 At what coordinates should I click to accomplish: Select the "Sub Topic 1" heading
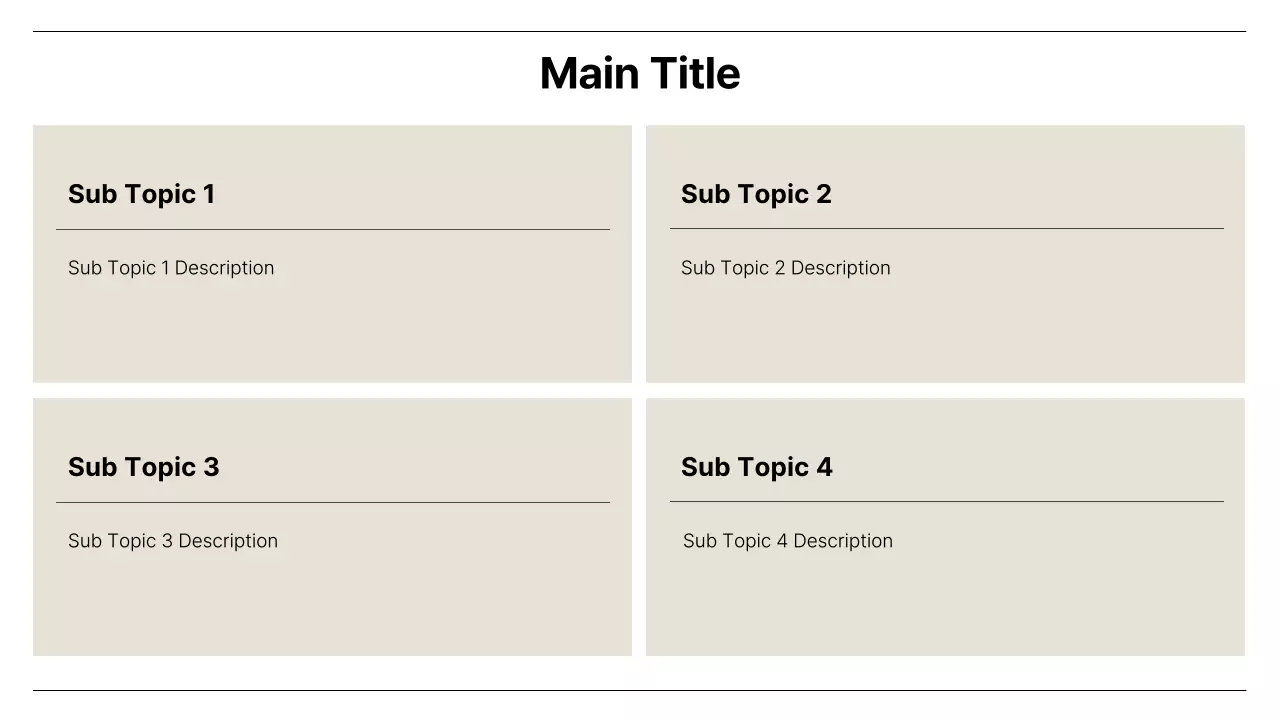click(141, 194)
